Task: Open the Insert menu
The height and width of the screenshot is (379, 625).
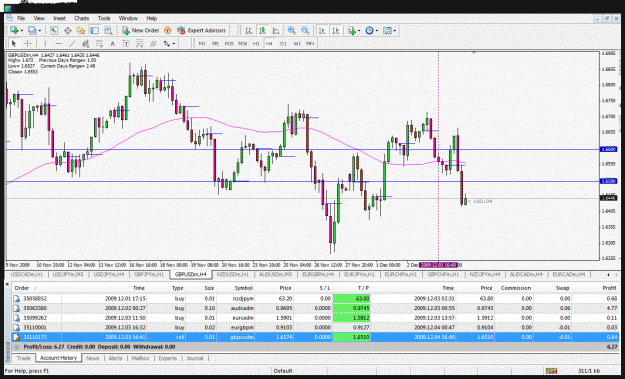Action: [59, 18]
